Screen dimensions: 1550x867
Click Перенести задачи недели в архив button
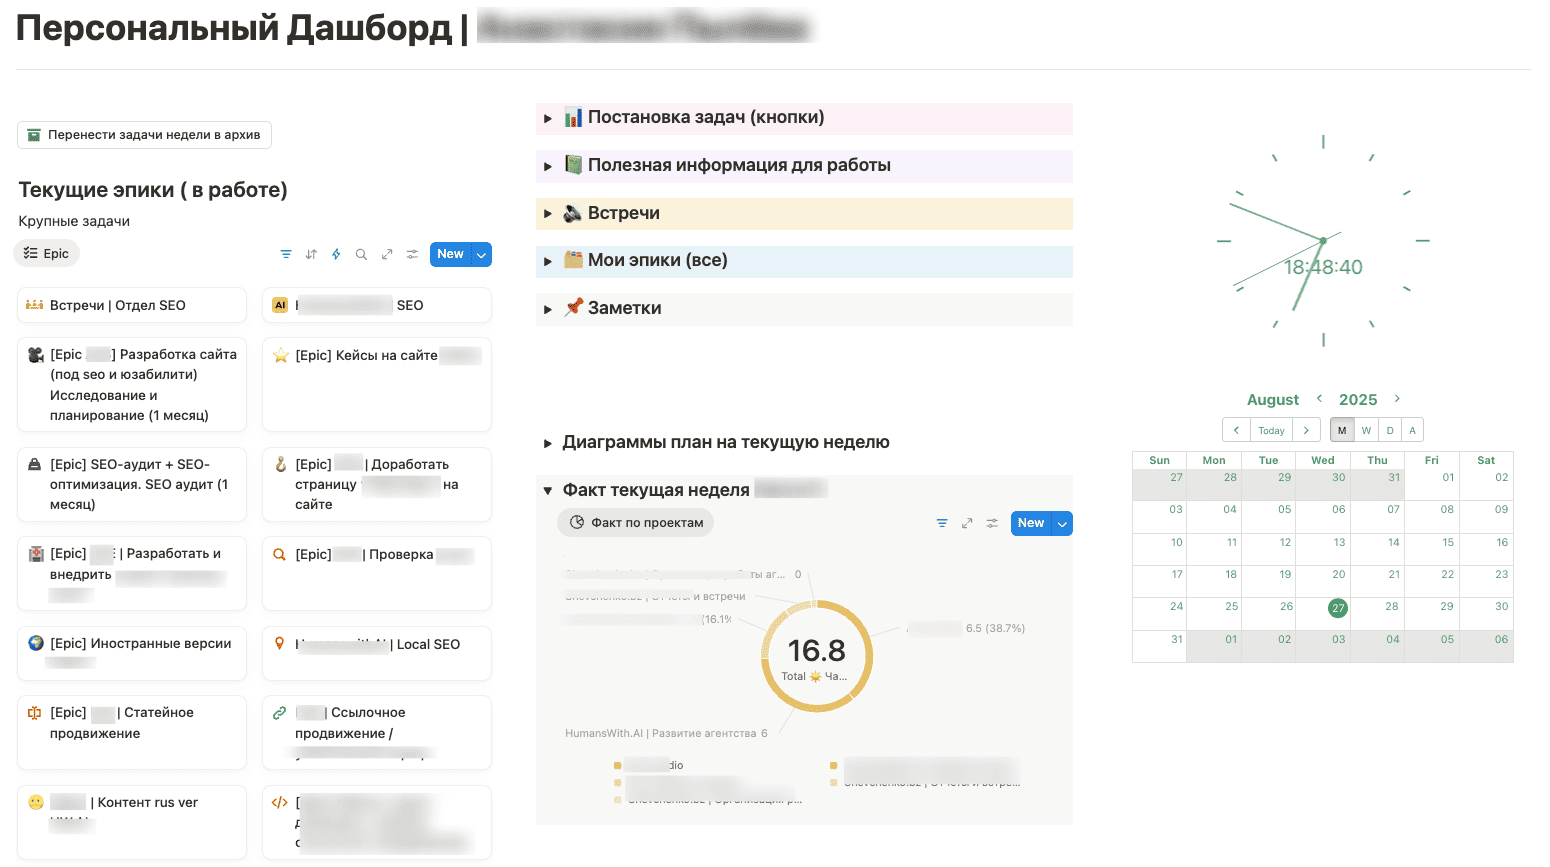click(144, 135)
